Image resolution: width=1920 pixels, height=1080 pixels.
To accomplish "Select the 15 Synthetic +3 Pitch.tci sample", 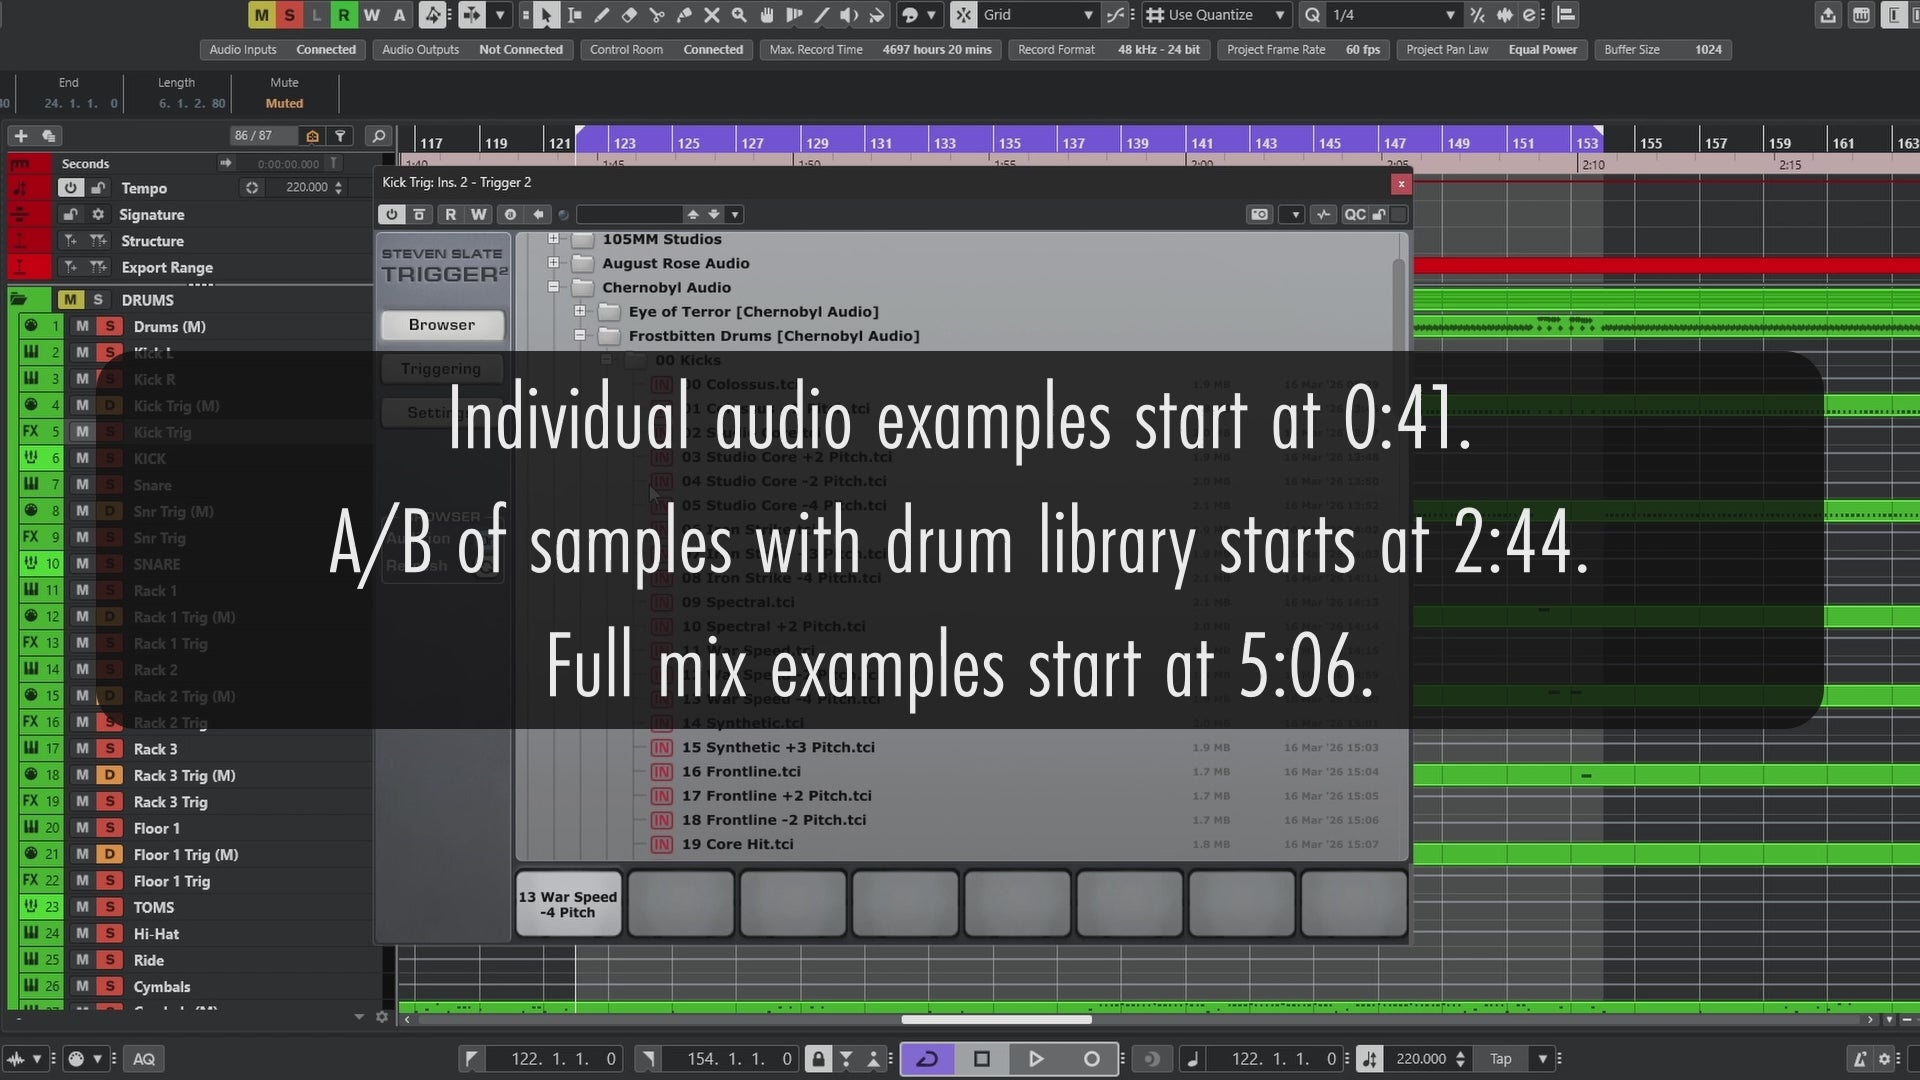I will (x=778, y=747).
